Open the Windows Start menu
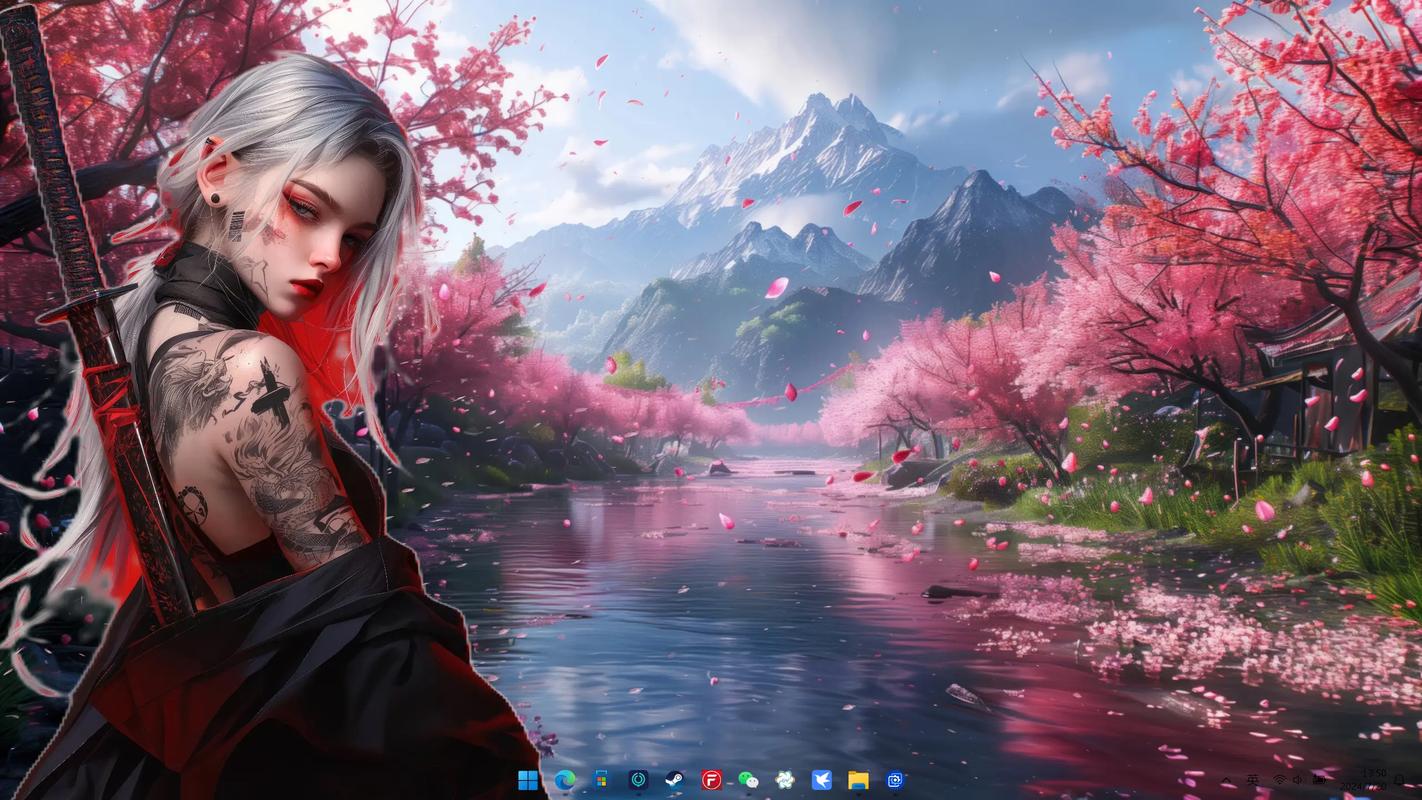 527,780
